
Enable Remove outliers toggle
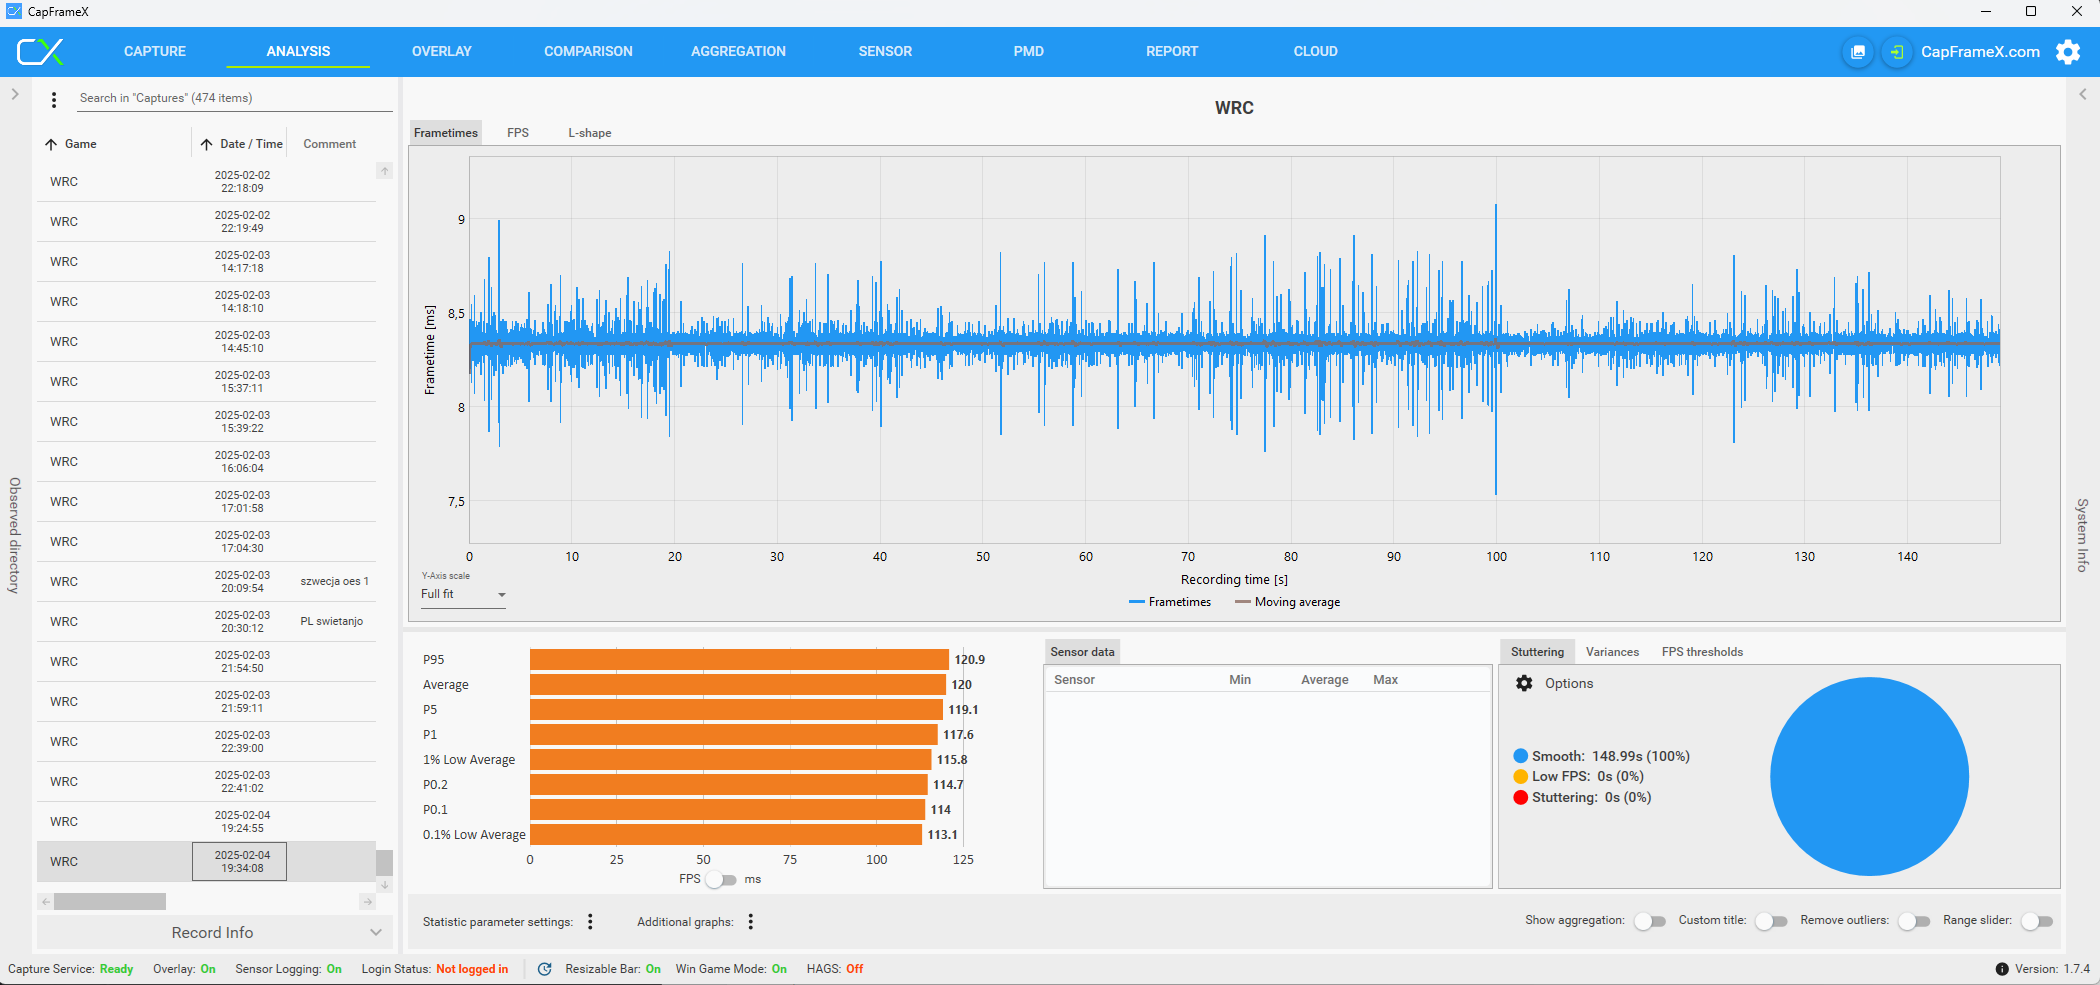pos(1913,921)
